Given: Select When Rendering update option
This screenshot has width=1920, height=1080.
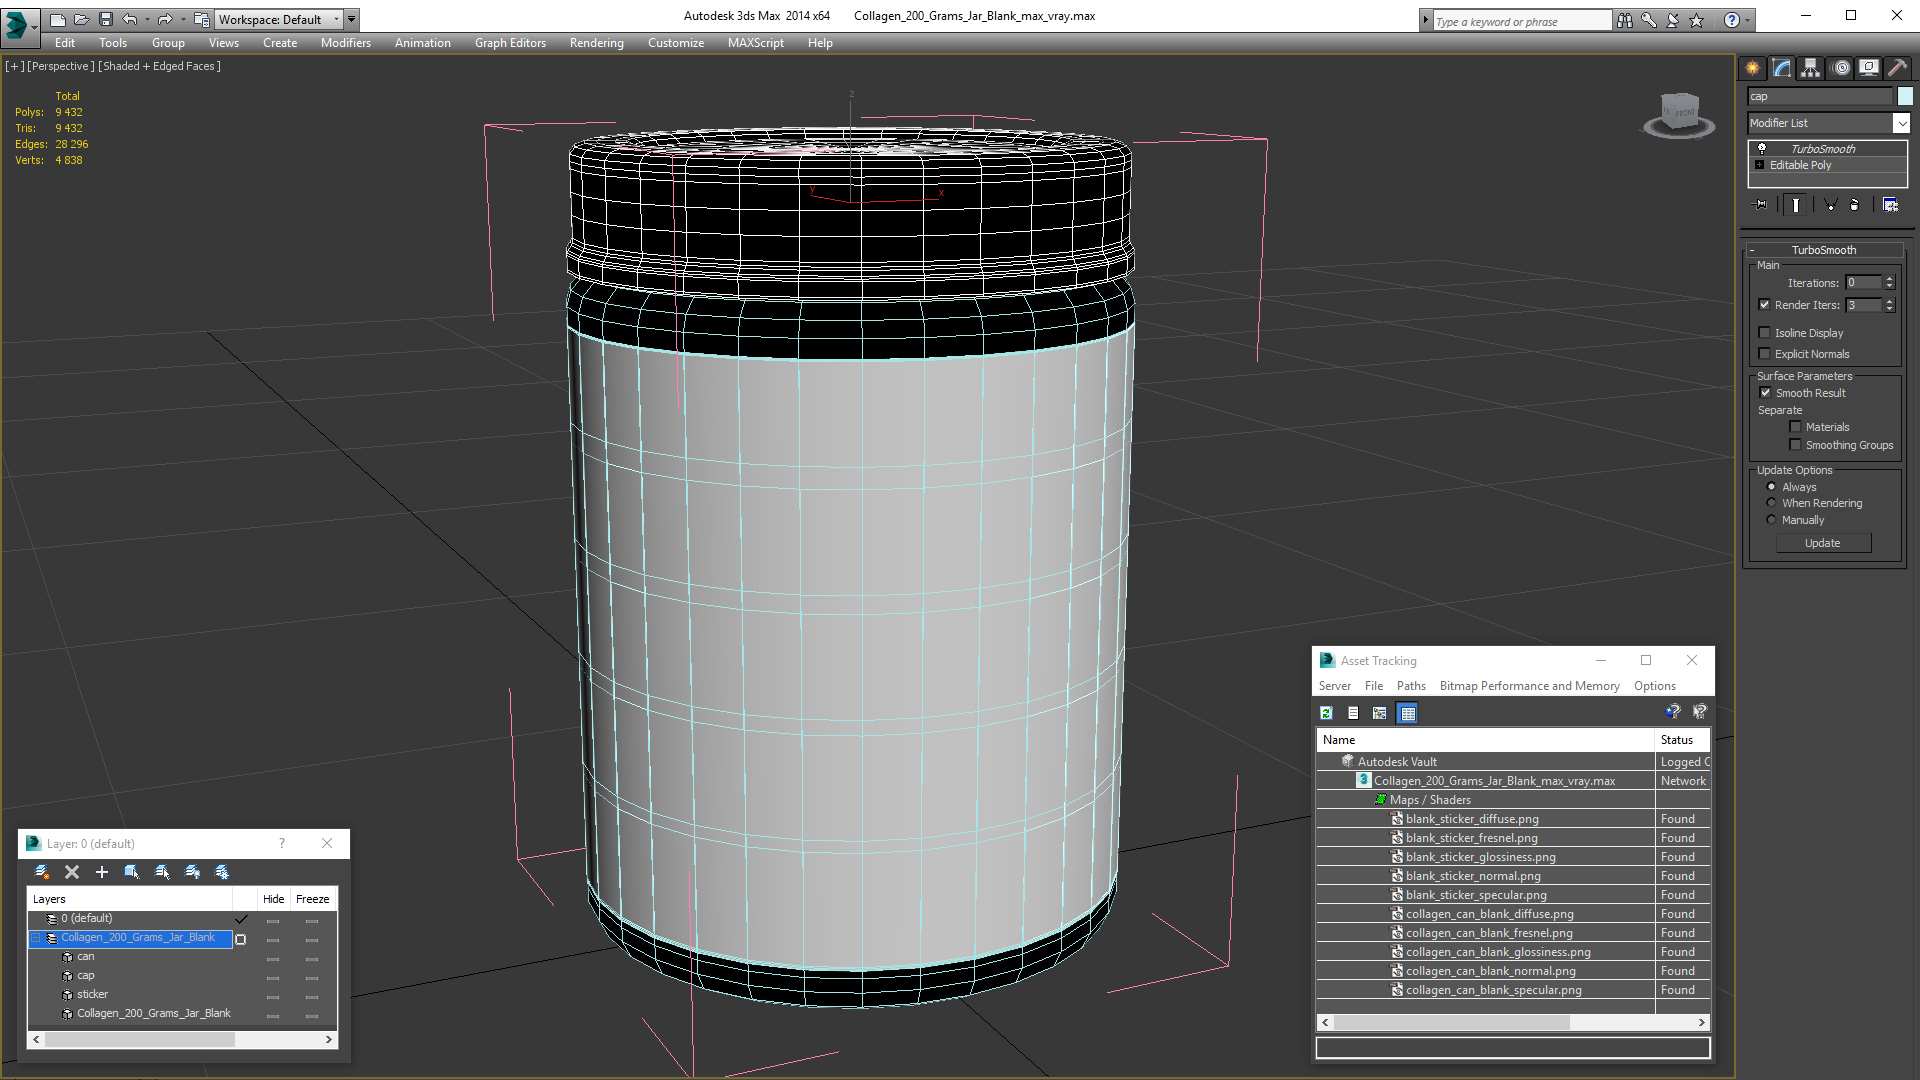Looking at the screenshot, I should pyautogui.click(x=1771, y=503).
